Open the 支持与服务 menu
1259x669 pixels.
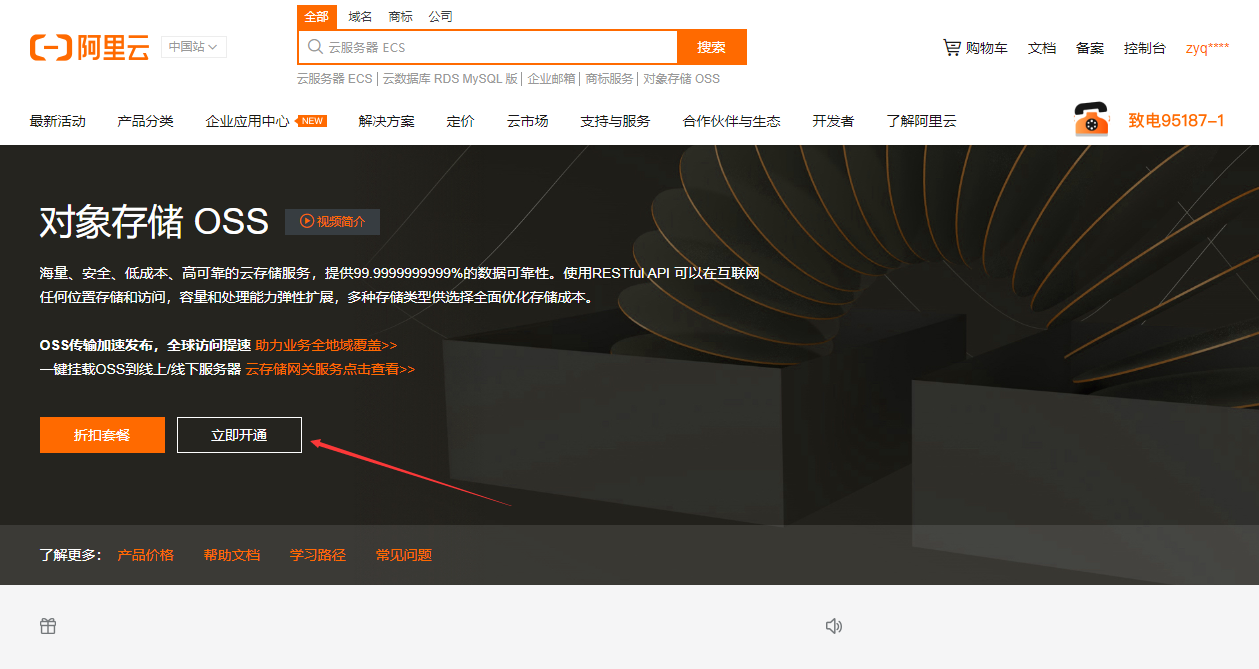[x=616, y=121]
